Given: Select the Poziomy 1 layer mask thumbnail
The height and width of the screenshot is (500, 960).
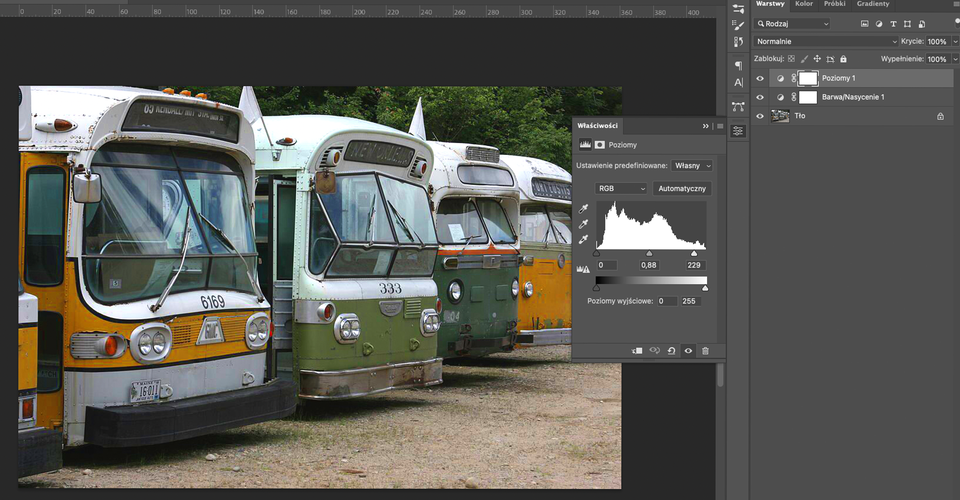Looking at the screenshot, I should [808, 78].
